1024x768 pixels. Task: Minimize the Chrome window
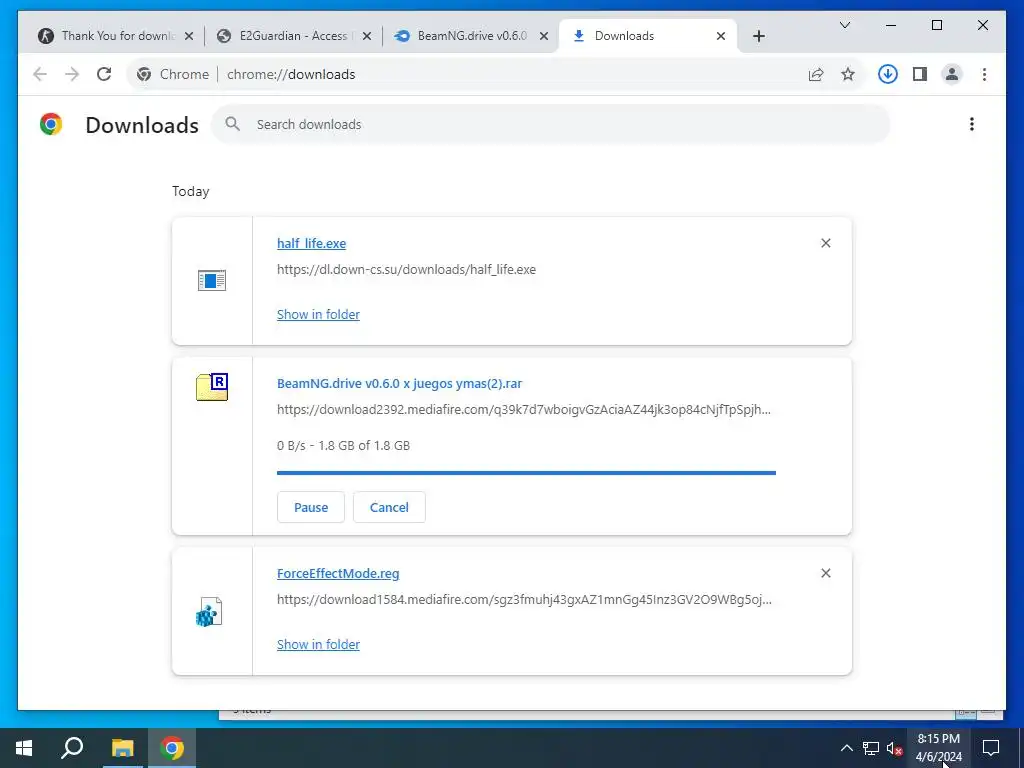click(x=891, y=25)
